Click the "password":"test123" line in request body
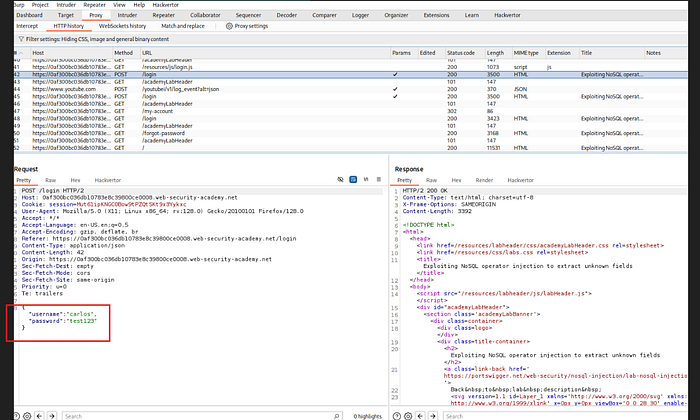This screenshot has width=700, height=420. click(x=62, y=321)
